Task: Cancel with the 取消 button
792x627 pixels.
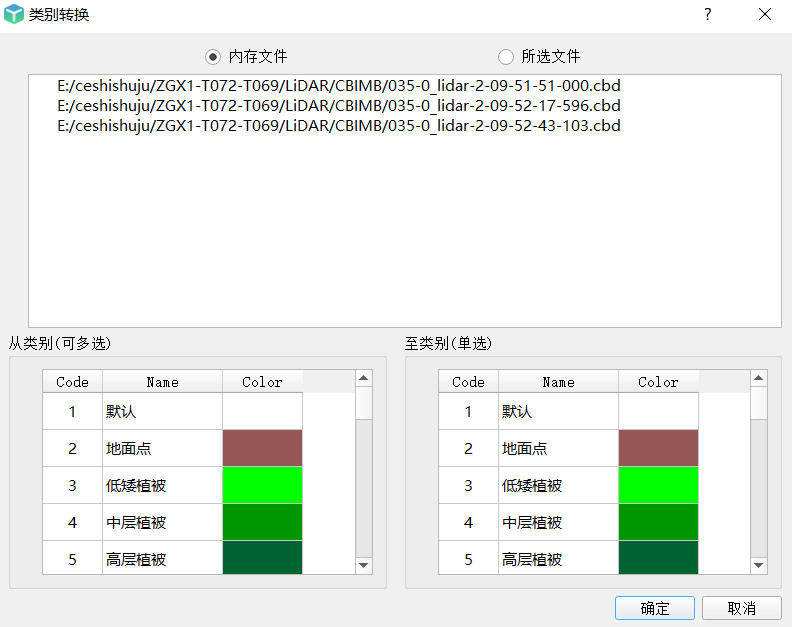Action: (741, 608)
